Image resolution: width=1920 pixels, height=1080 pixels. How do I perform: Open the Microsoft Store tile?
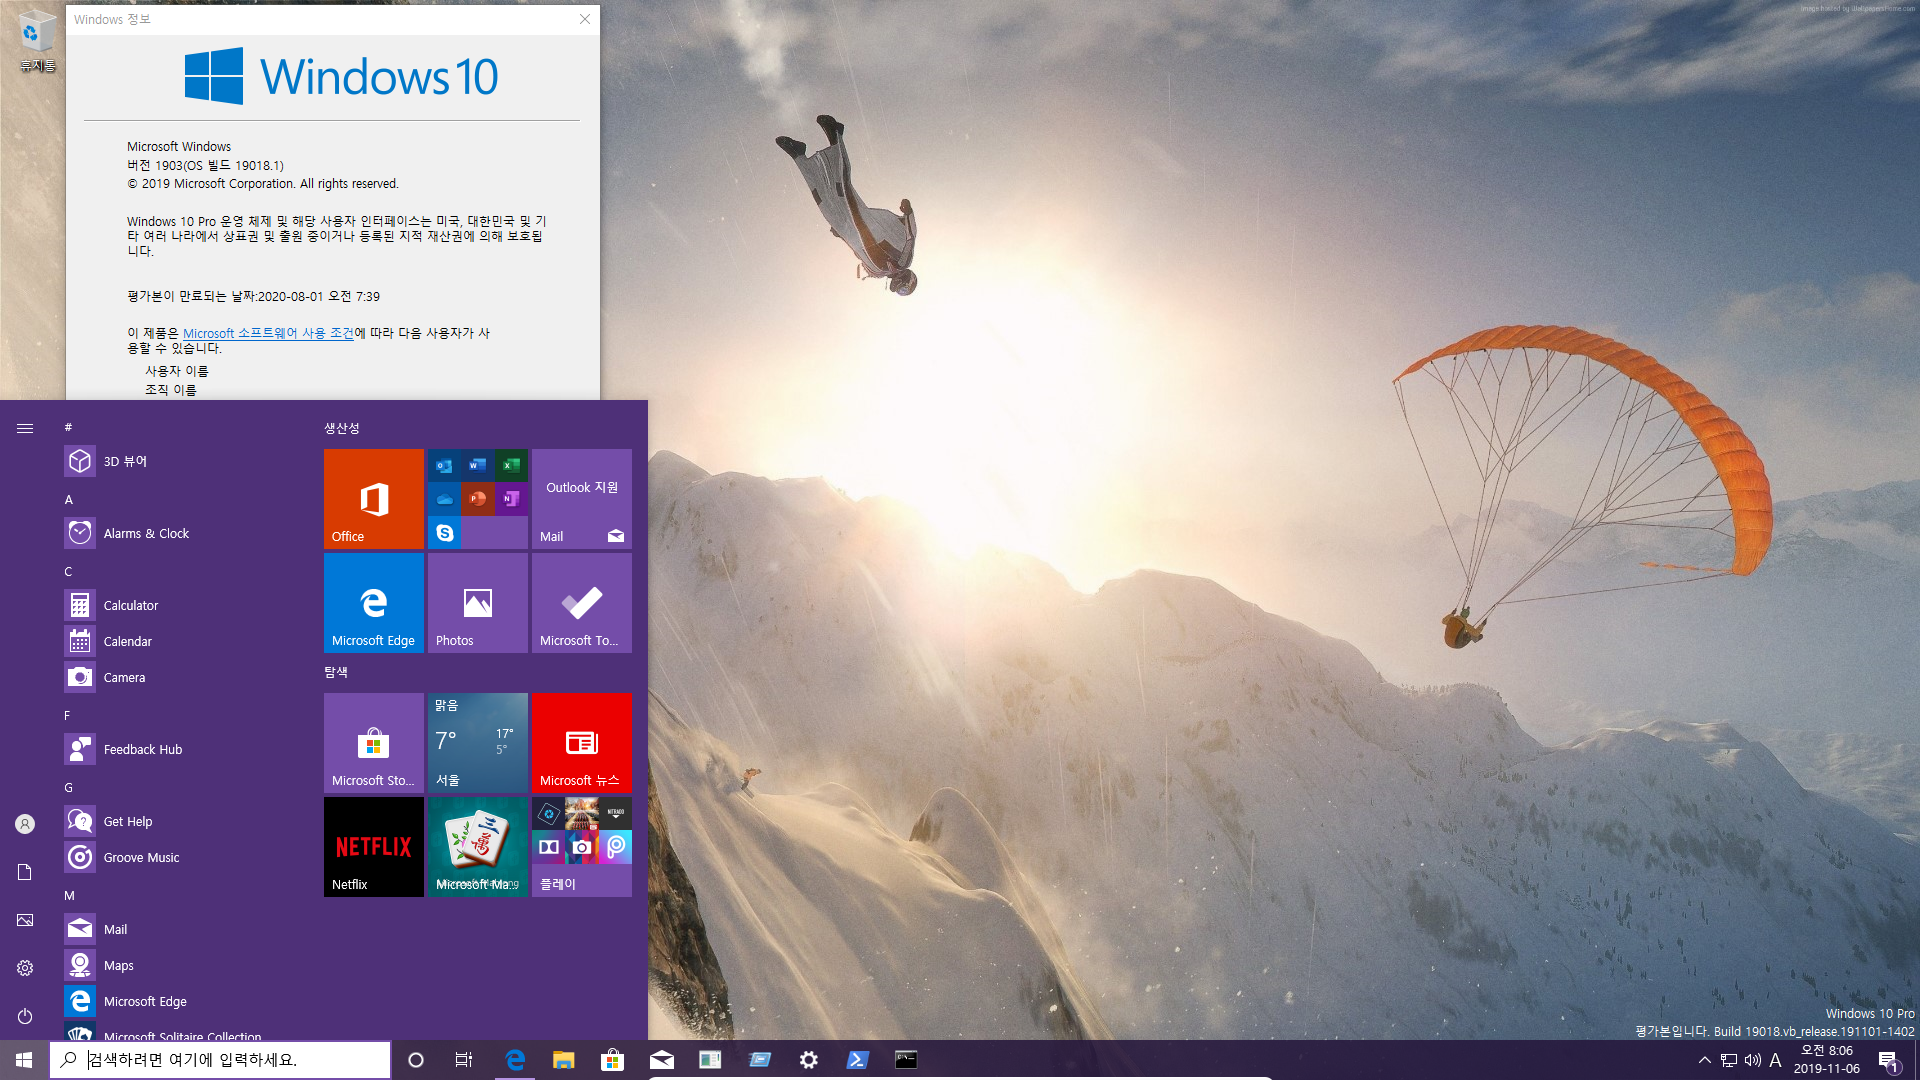pos(373,742)
